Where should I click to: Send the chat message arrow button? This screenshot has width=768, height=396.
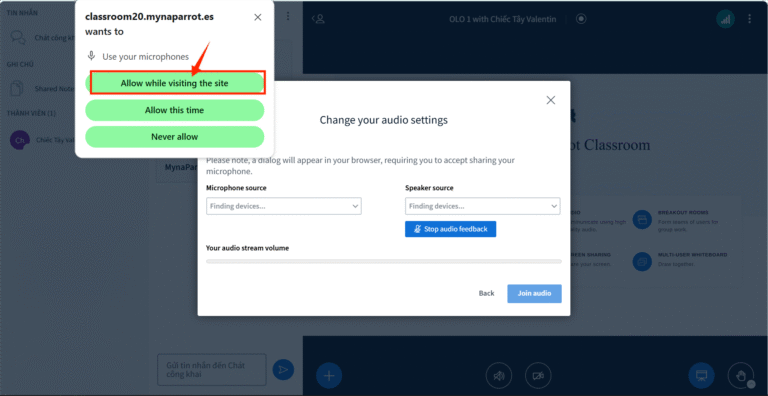click(283, 370)
